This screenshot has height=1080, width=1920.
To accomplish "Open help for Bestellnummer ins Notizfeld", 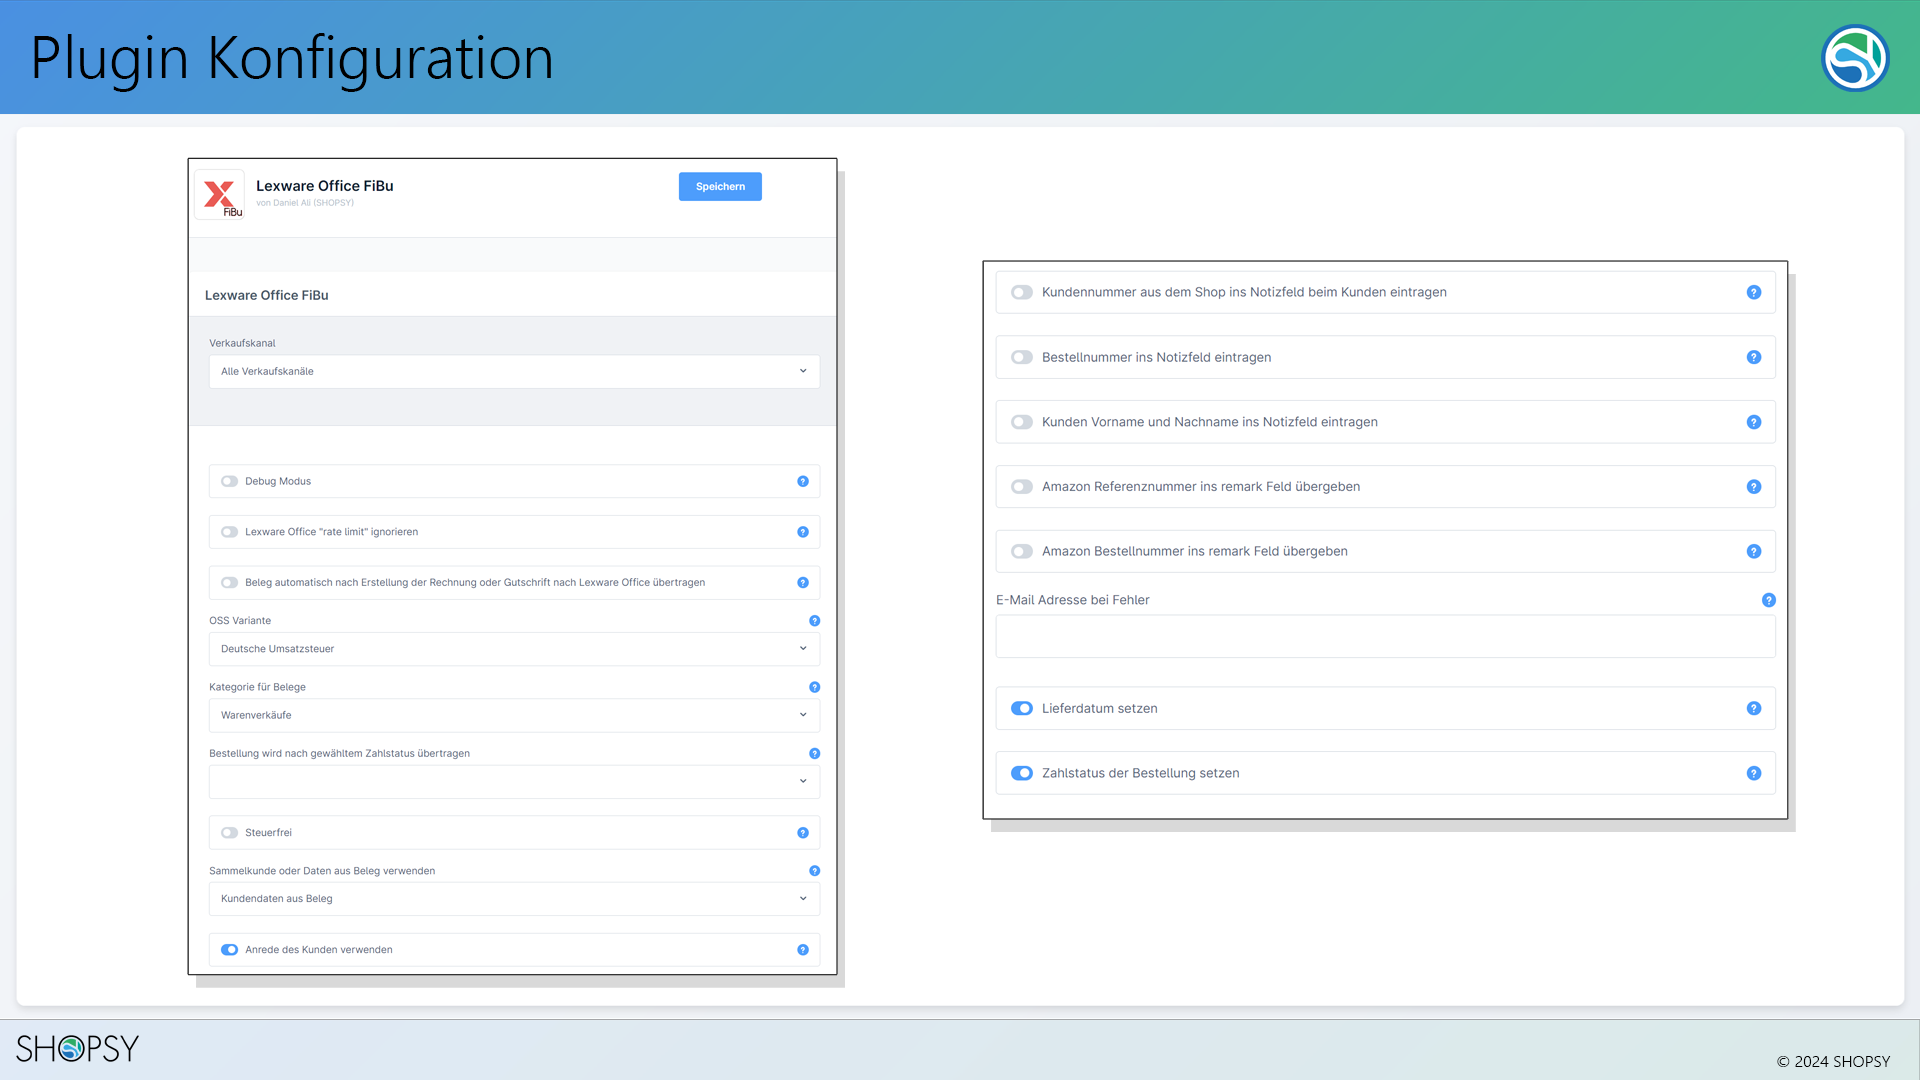I will tap(1754, 358).
